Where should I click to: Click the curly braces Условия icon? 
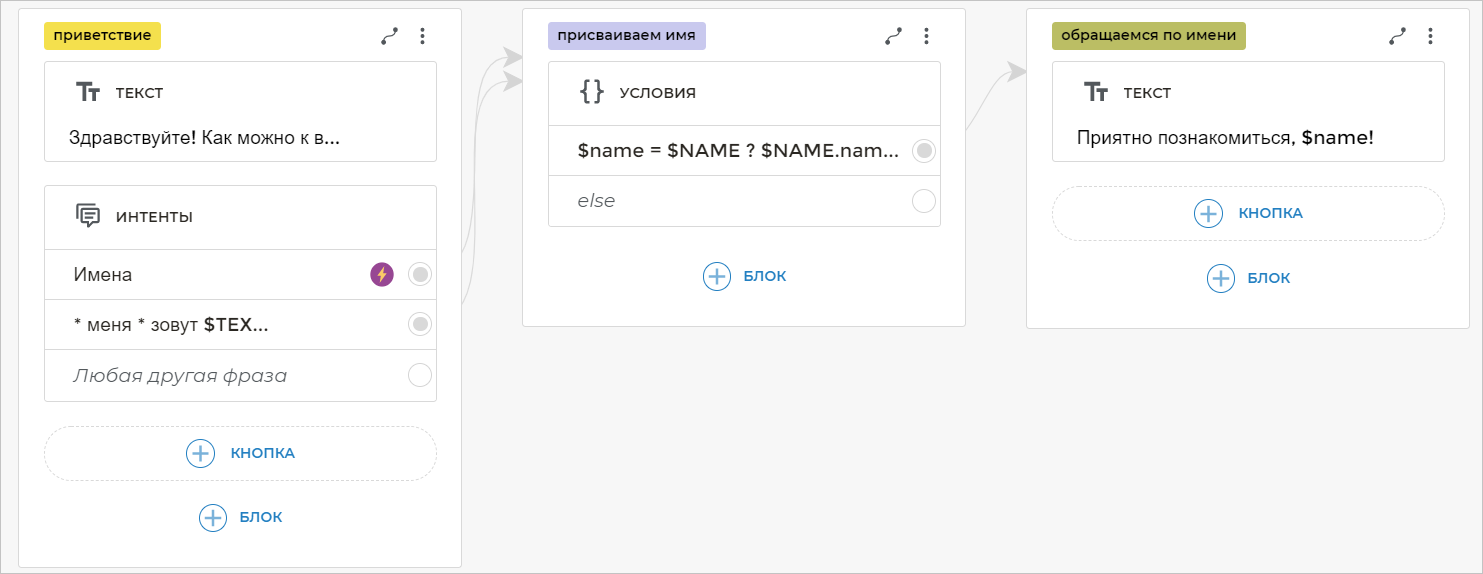click(592, 92)
